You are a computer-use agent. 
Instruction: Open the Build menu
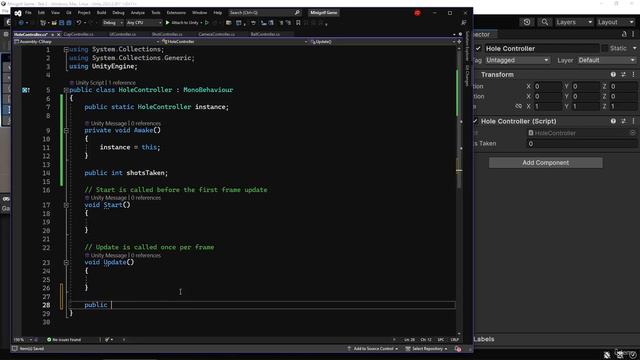pyautogui.click(x=101, y=13)
